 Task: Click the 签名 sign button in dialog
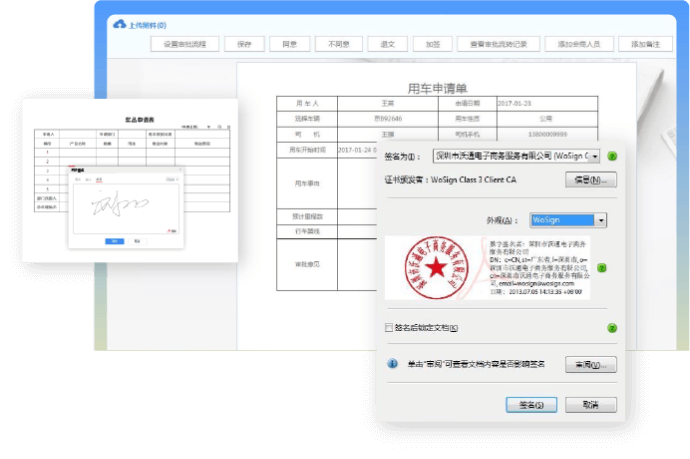[531, 405]
